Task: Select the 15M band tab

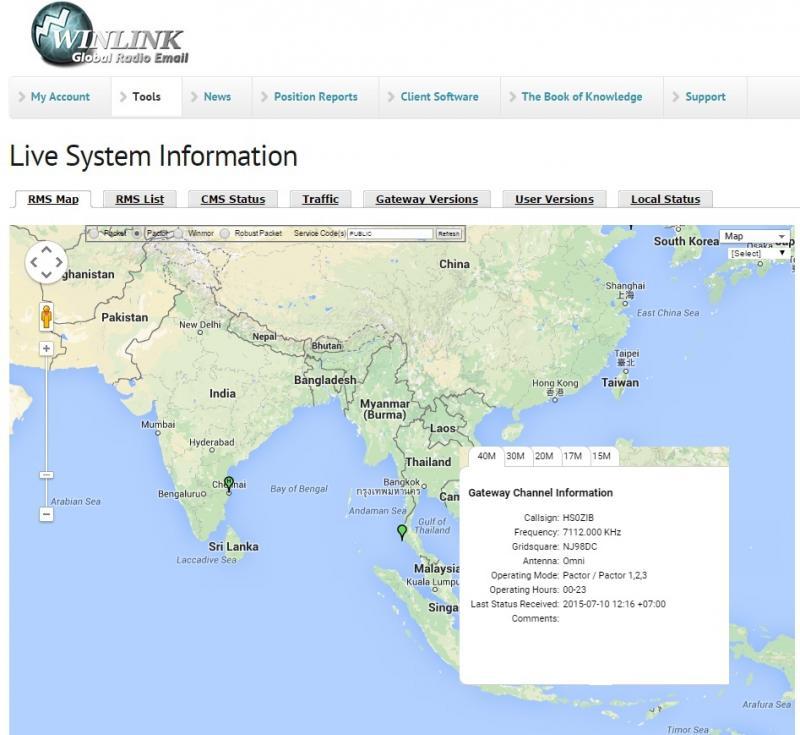Action: click(x=602, y=456)
